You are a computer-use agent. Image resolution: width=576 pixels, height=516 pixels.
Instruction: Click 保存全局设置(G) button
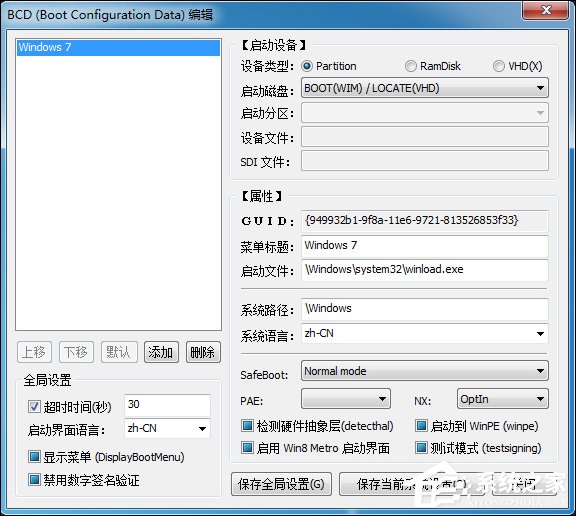281,484
